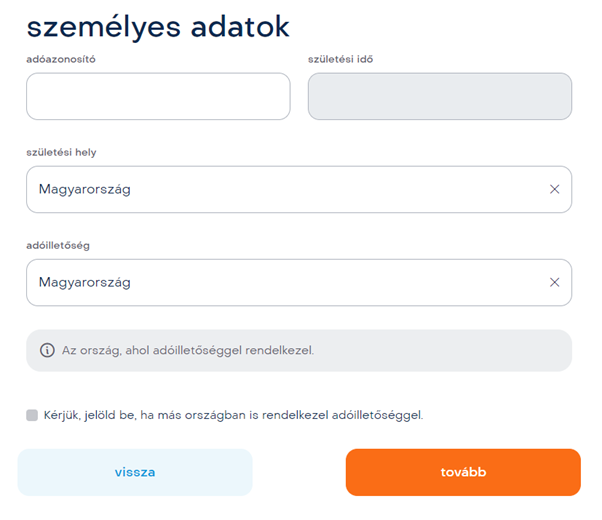
Task: Expand the adóilletőség country dropdown
Action: (299, 282)
